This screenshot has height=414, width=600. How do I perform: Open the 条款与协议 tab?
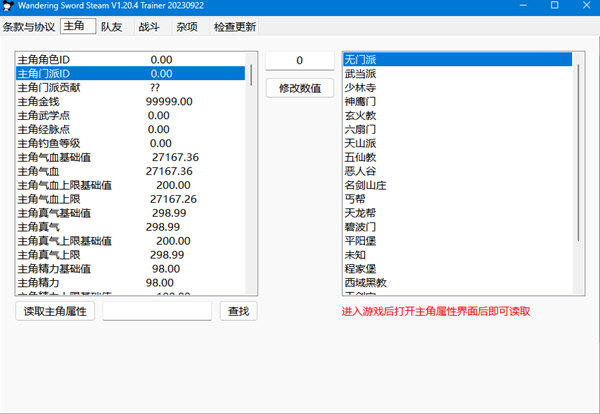(x=29, y=27)
